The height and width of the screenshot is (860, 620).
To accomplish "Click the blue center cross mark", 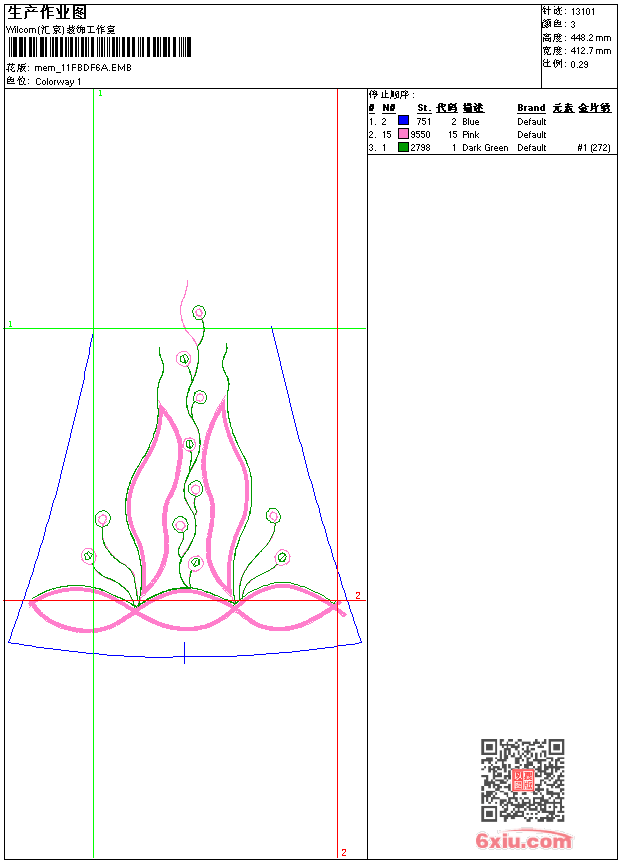I will point(184,653).
